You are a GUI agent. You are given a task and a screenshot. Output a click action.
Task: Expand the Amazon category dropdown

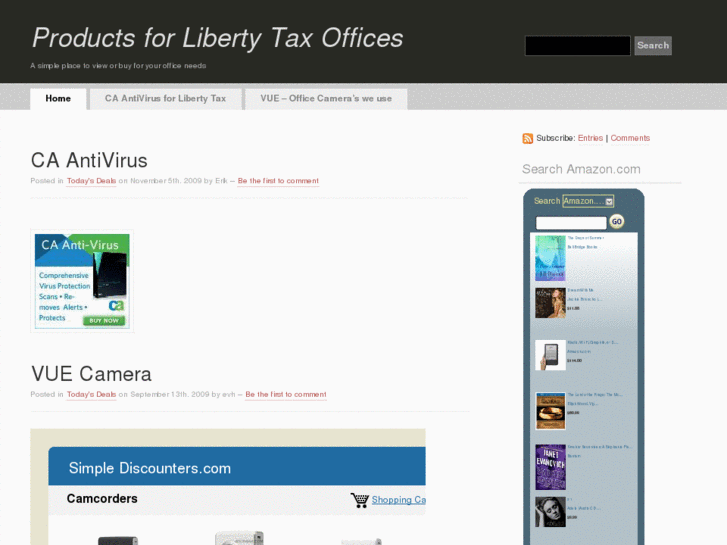coord(588,201)
